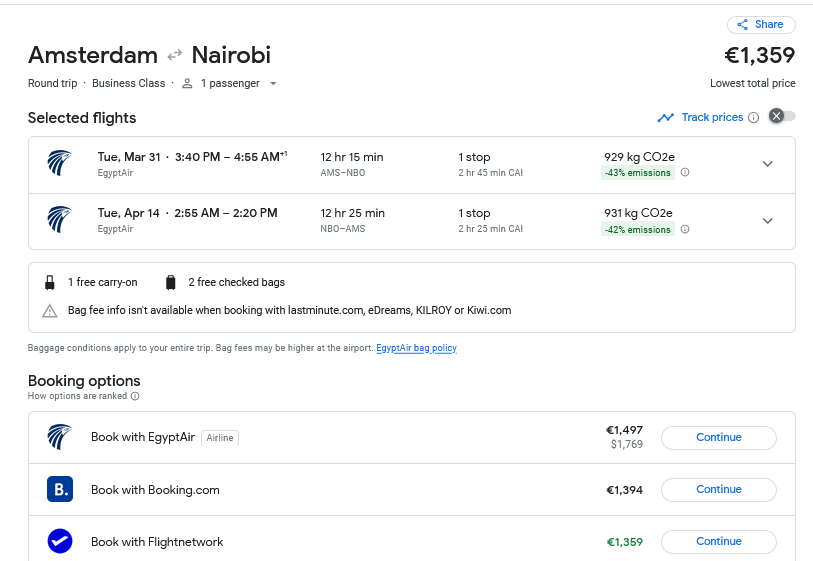Expand the Apr 14 return flight details
This screenshot has width=813, height=561.
click(767, 221)
